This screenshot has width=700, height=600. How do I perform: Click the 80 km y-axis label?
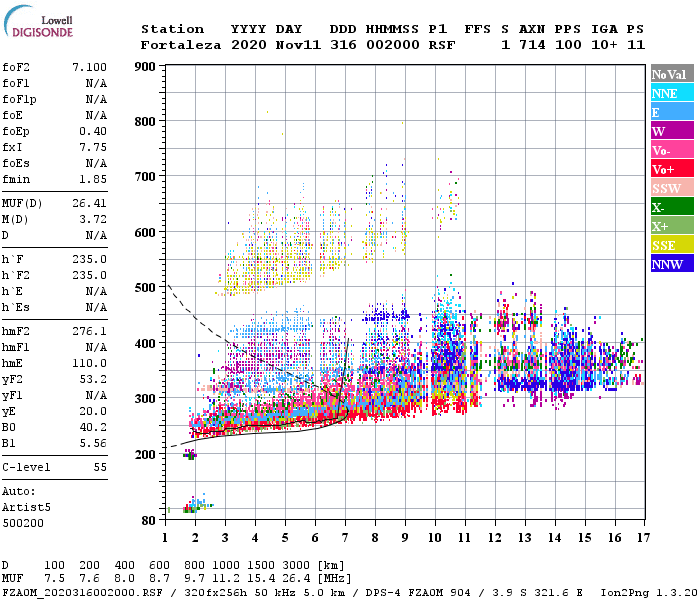point(149,520)
